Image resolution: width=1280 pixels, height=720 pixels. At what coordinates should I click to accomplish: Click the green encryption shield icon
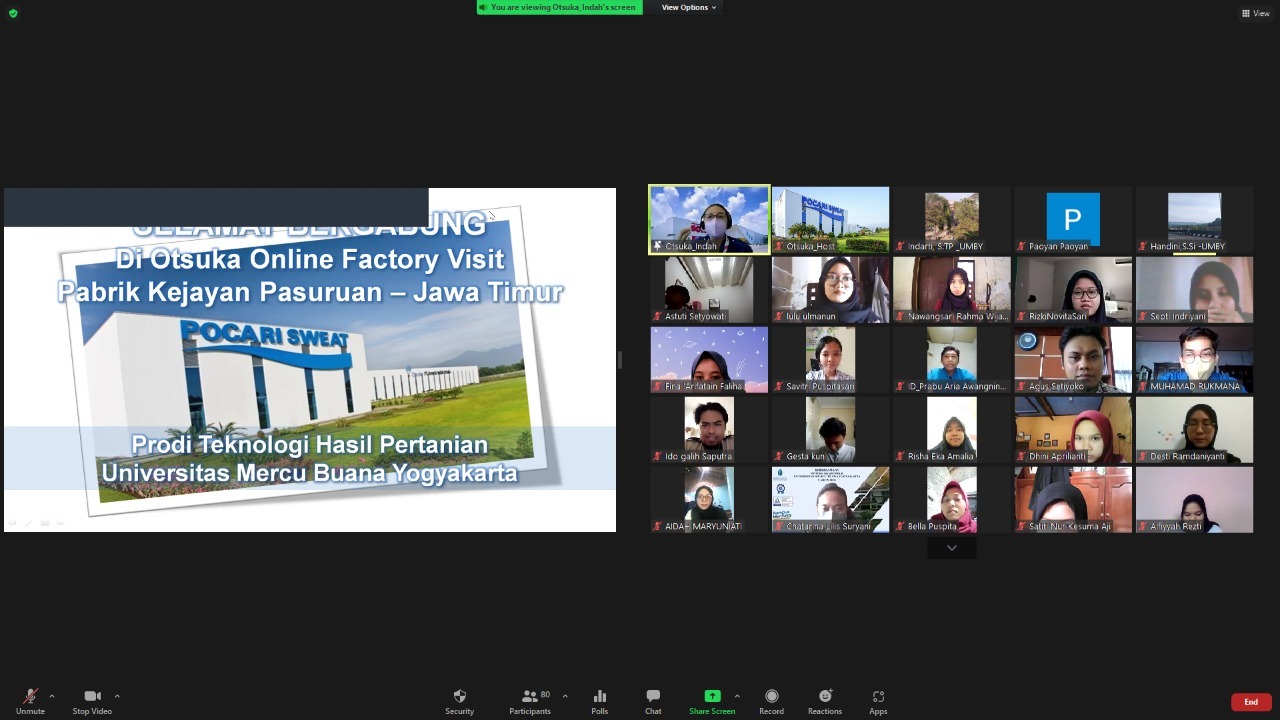pyautogui.click(x=13, y=13)
